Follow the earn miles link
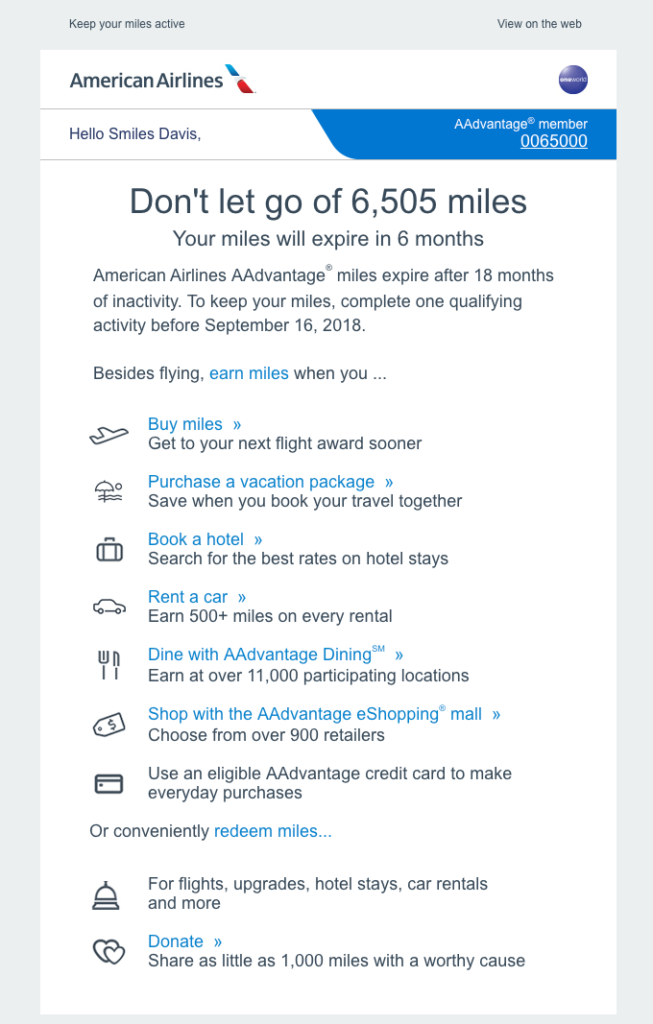The width and height of the screenshot is (653, 1024). pyautogui.click(x=249, y=374)
